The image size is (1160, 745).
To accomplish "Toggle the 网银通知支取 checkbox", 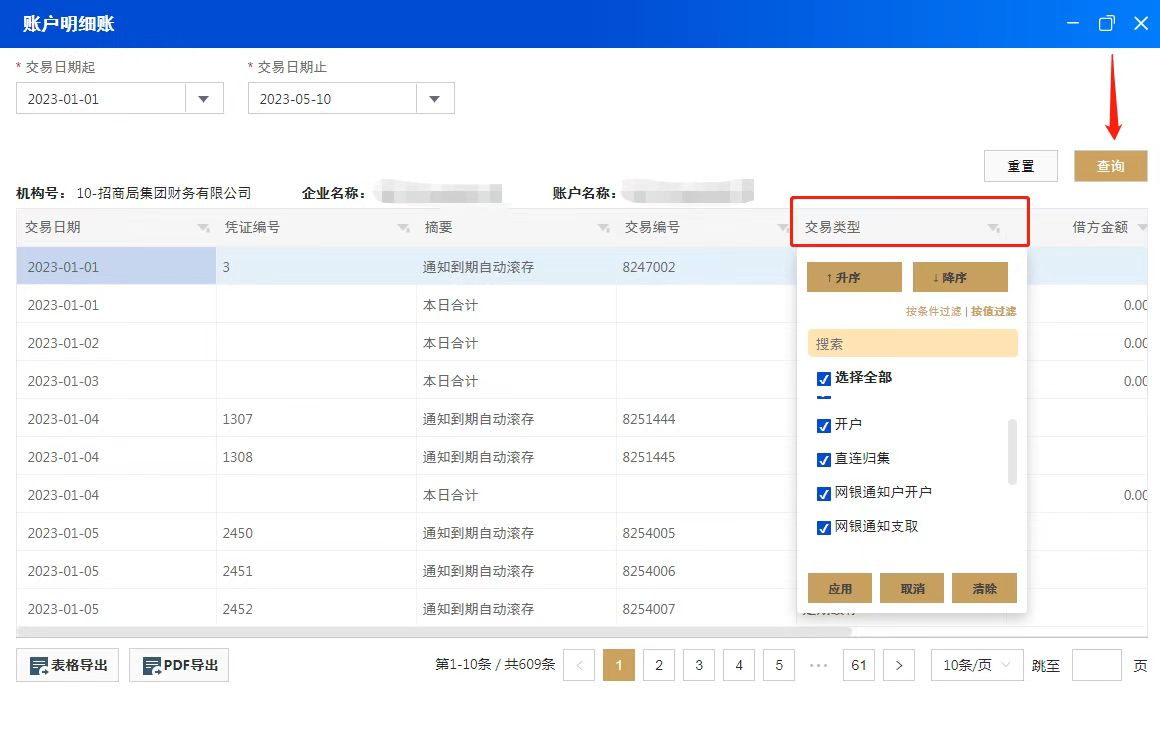I will coord(824,527).
